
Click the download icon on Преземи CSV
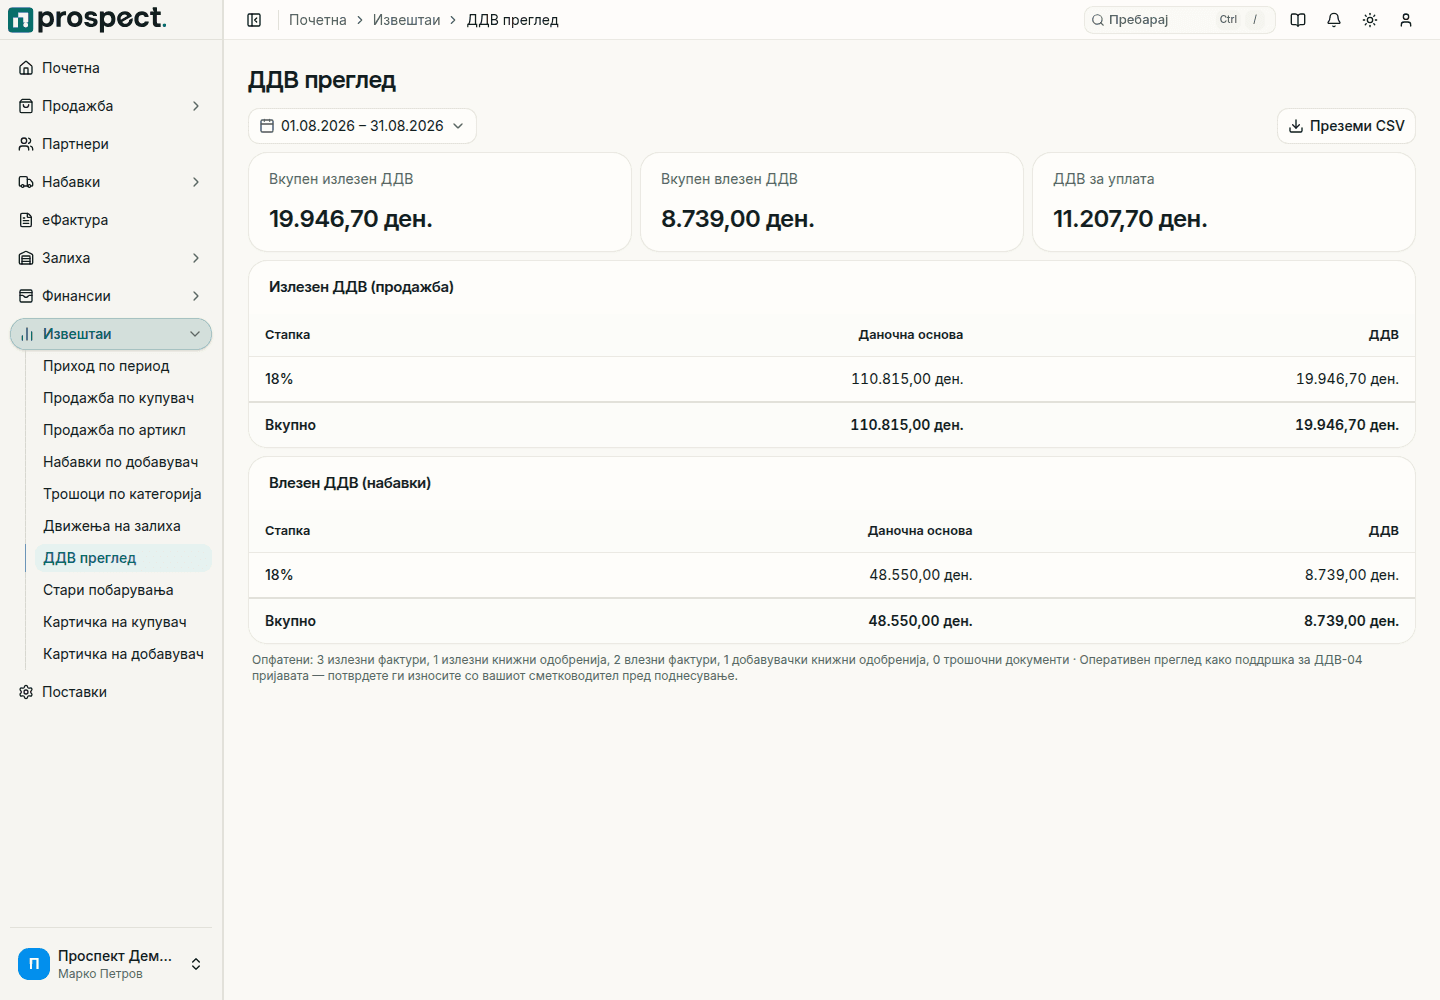point(1296,126)
